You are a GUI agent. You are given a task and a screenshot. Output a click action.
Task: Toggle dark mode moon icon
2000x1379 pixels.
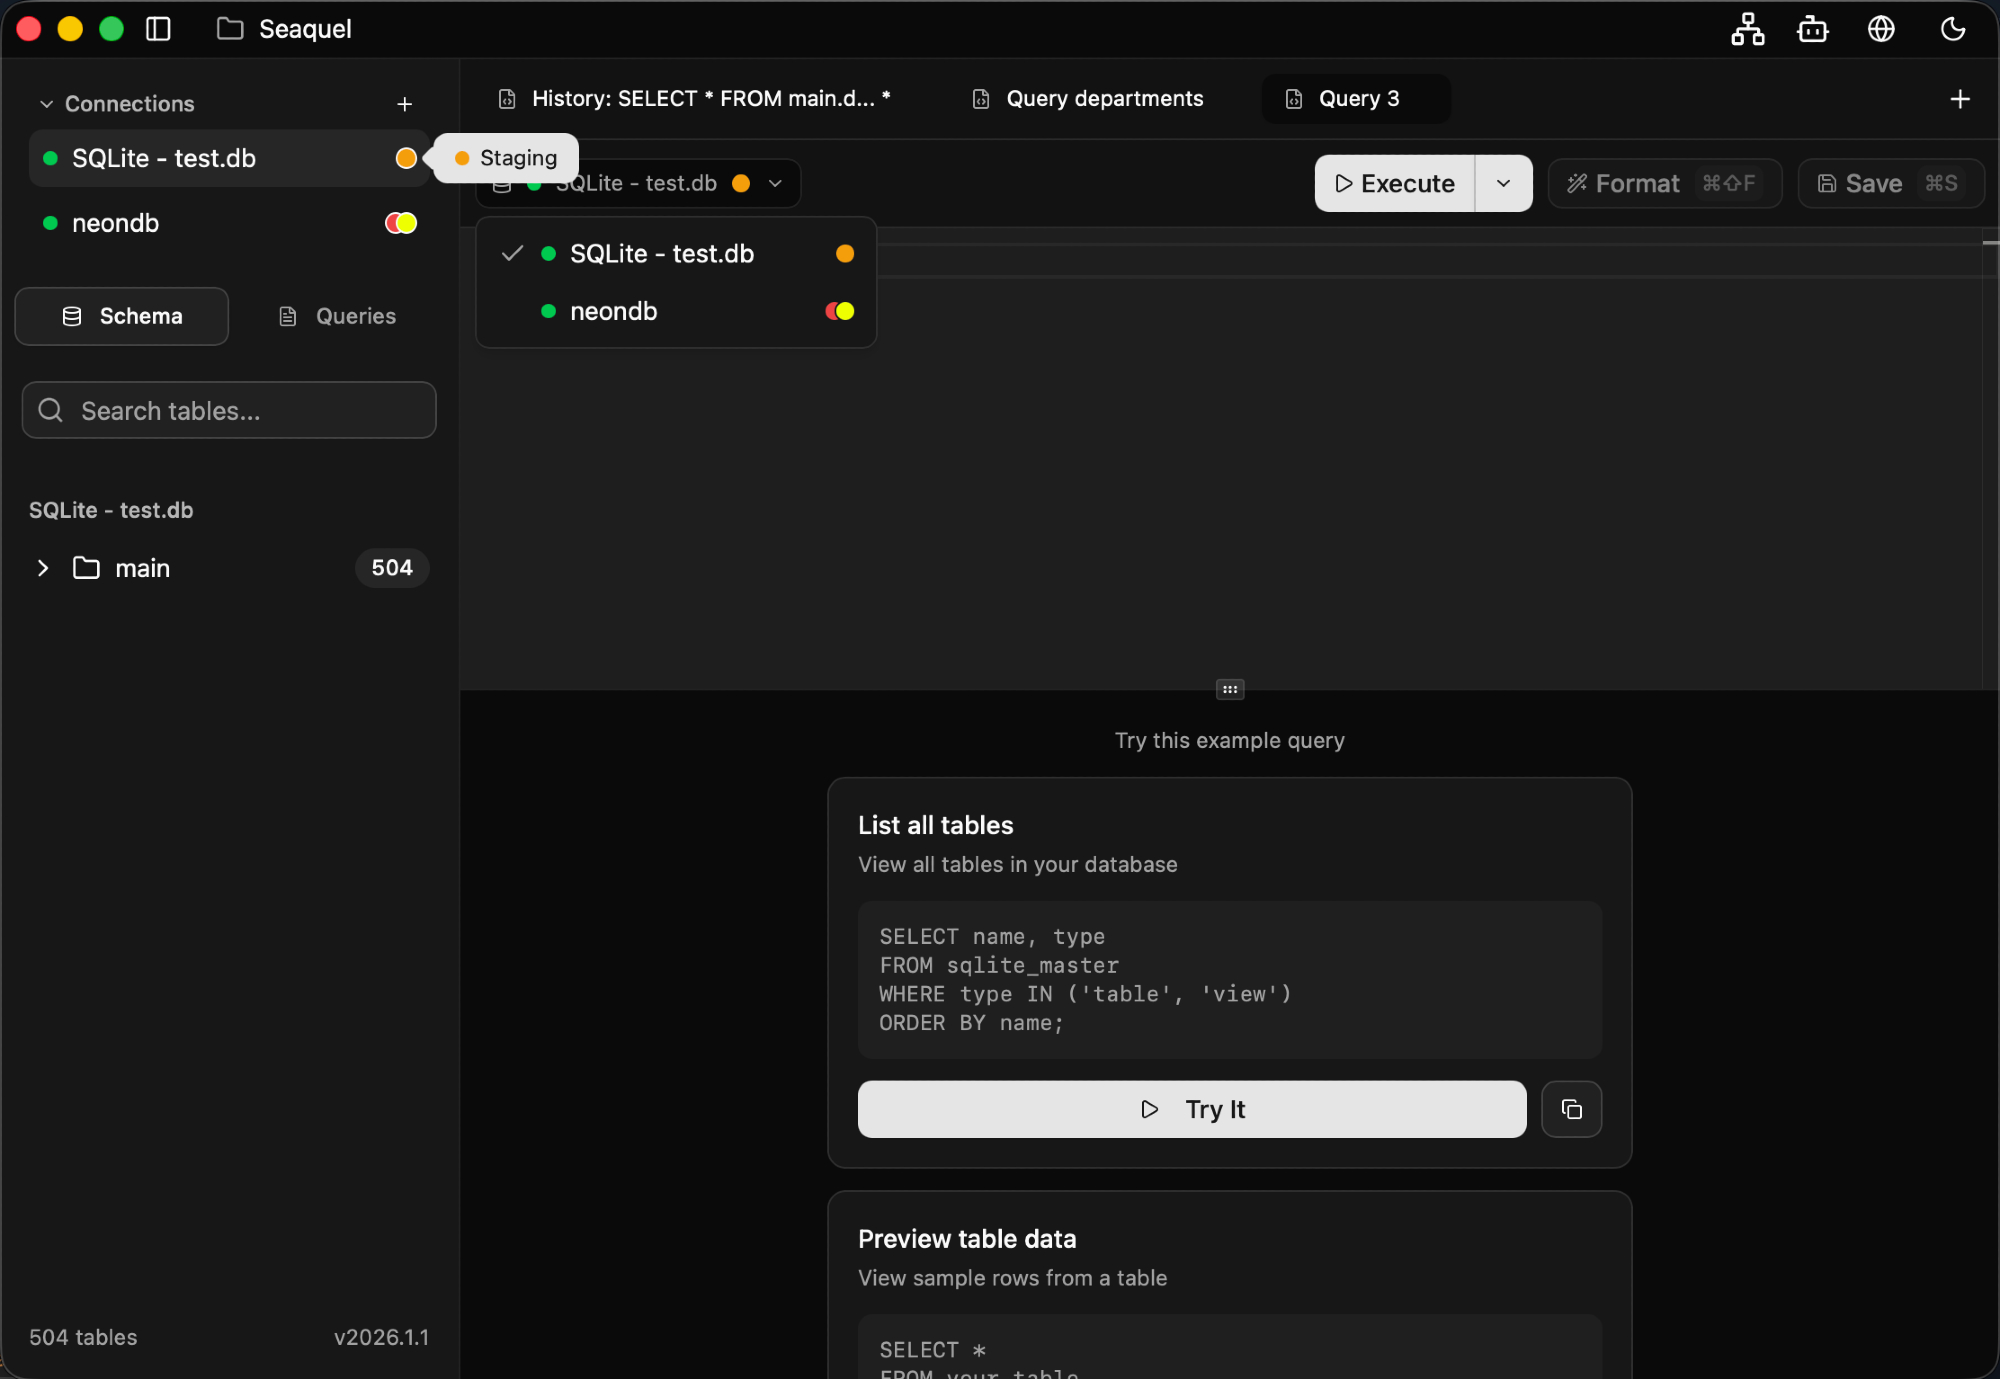[1952, 29]
